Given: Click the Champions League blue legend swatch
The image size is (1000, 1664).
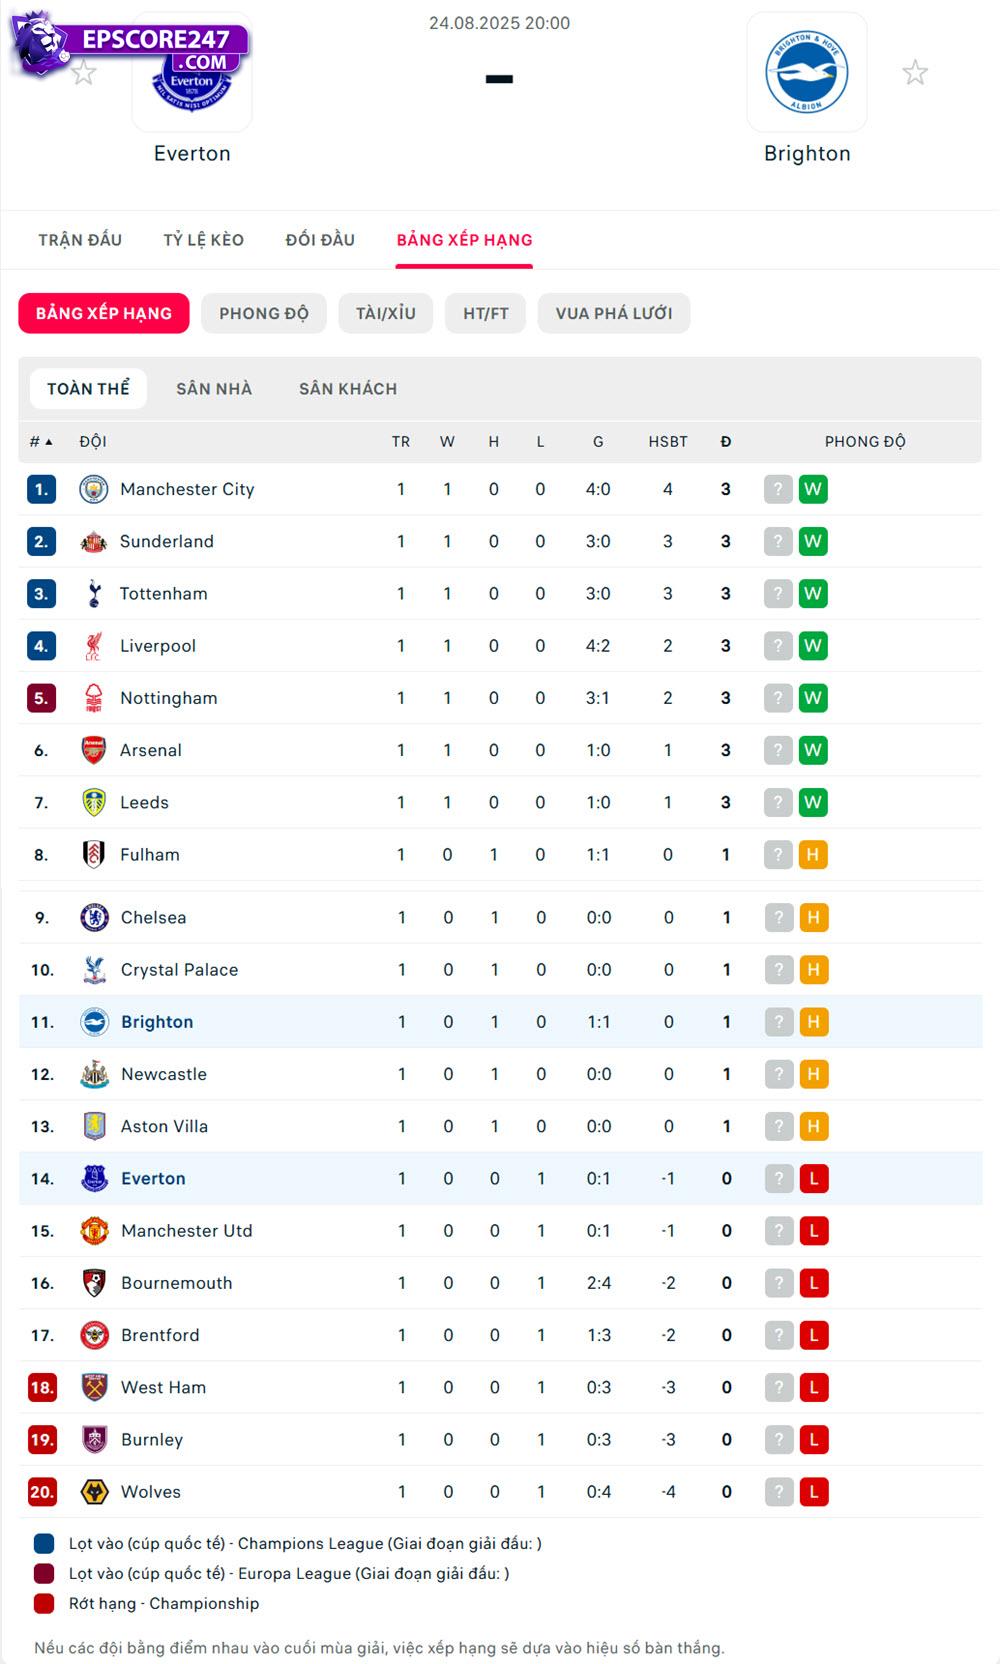Looking at the screenshot, I should click(44, 1544).
